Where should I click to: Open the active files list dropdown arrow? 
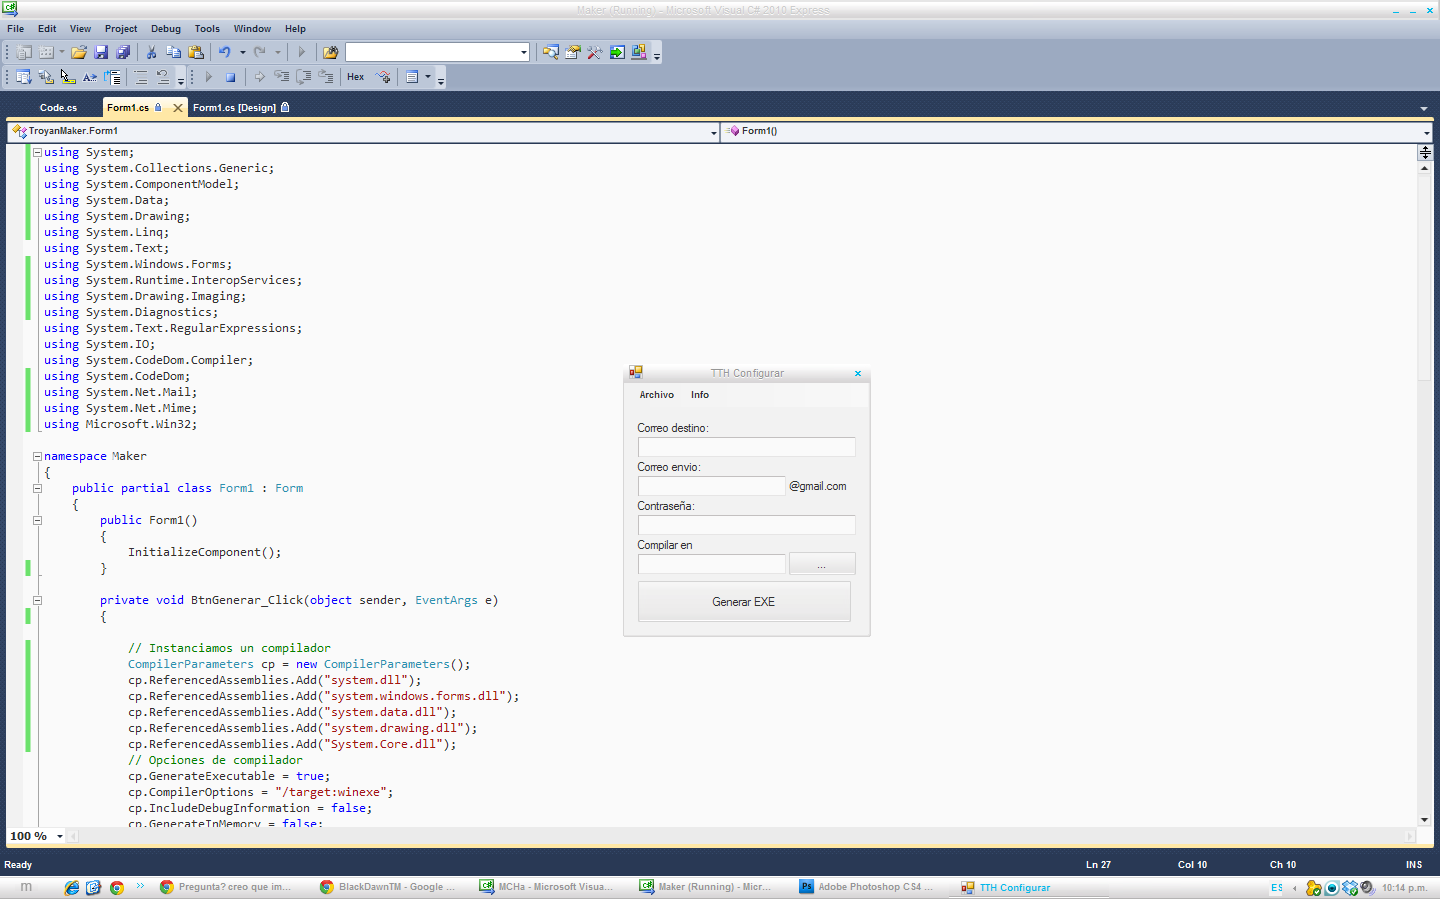1424,108
